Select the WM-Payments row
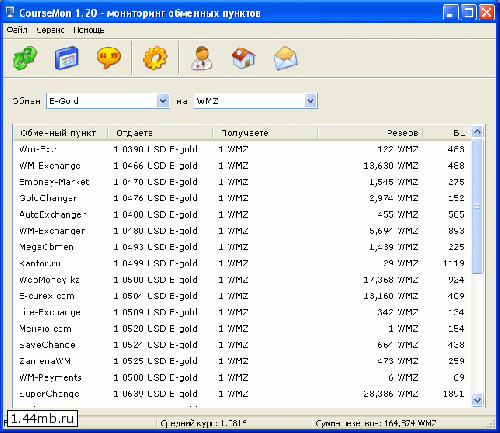 click(x=242, y=378)
